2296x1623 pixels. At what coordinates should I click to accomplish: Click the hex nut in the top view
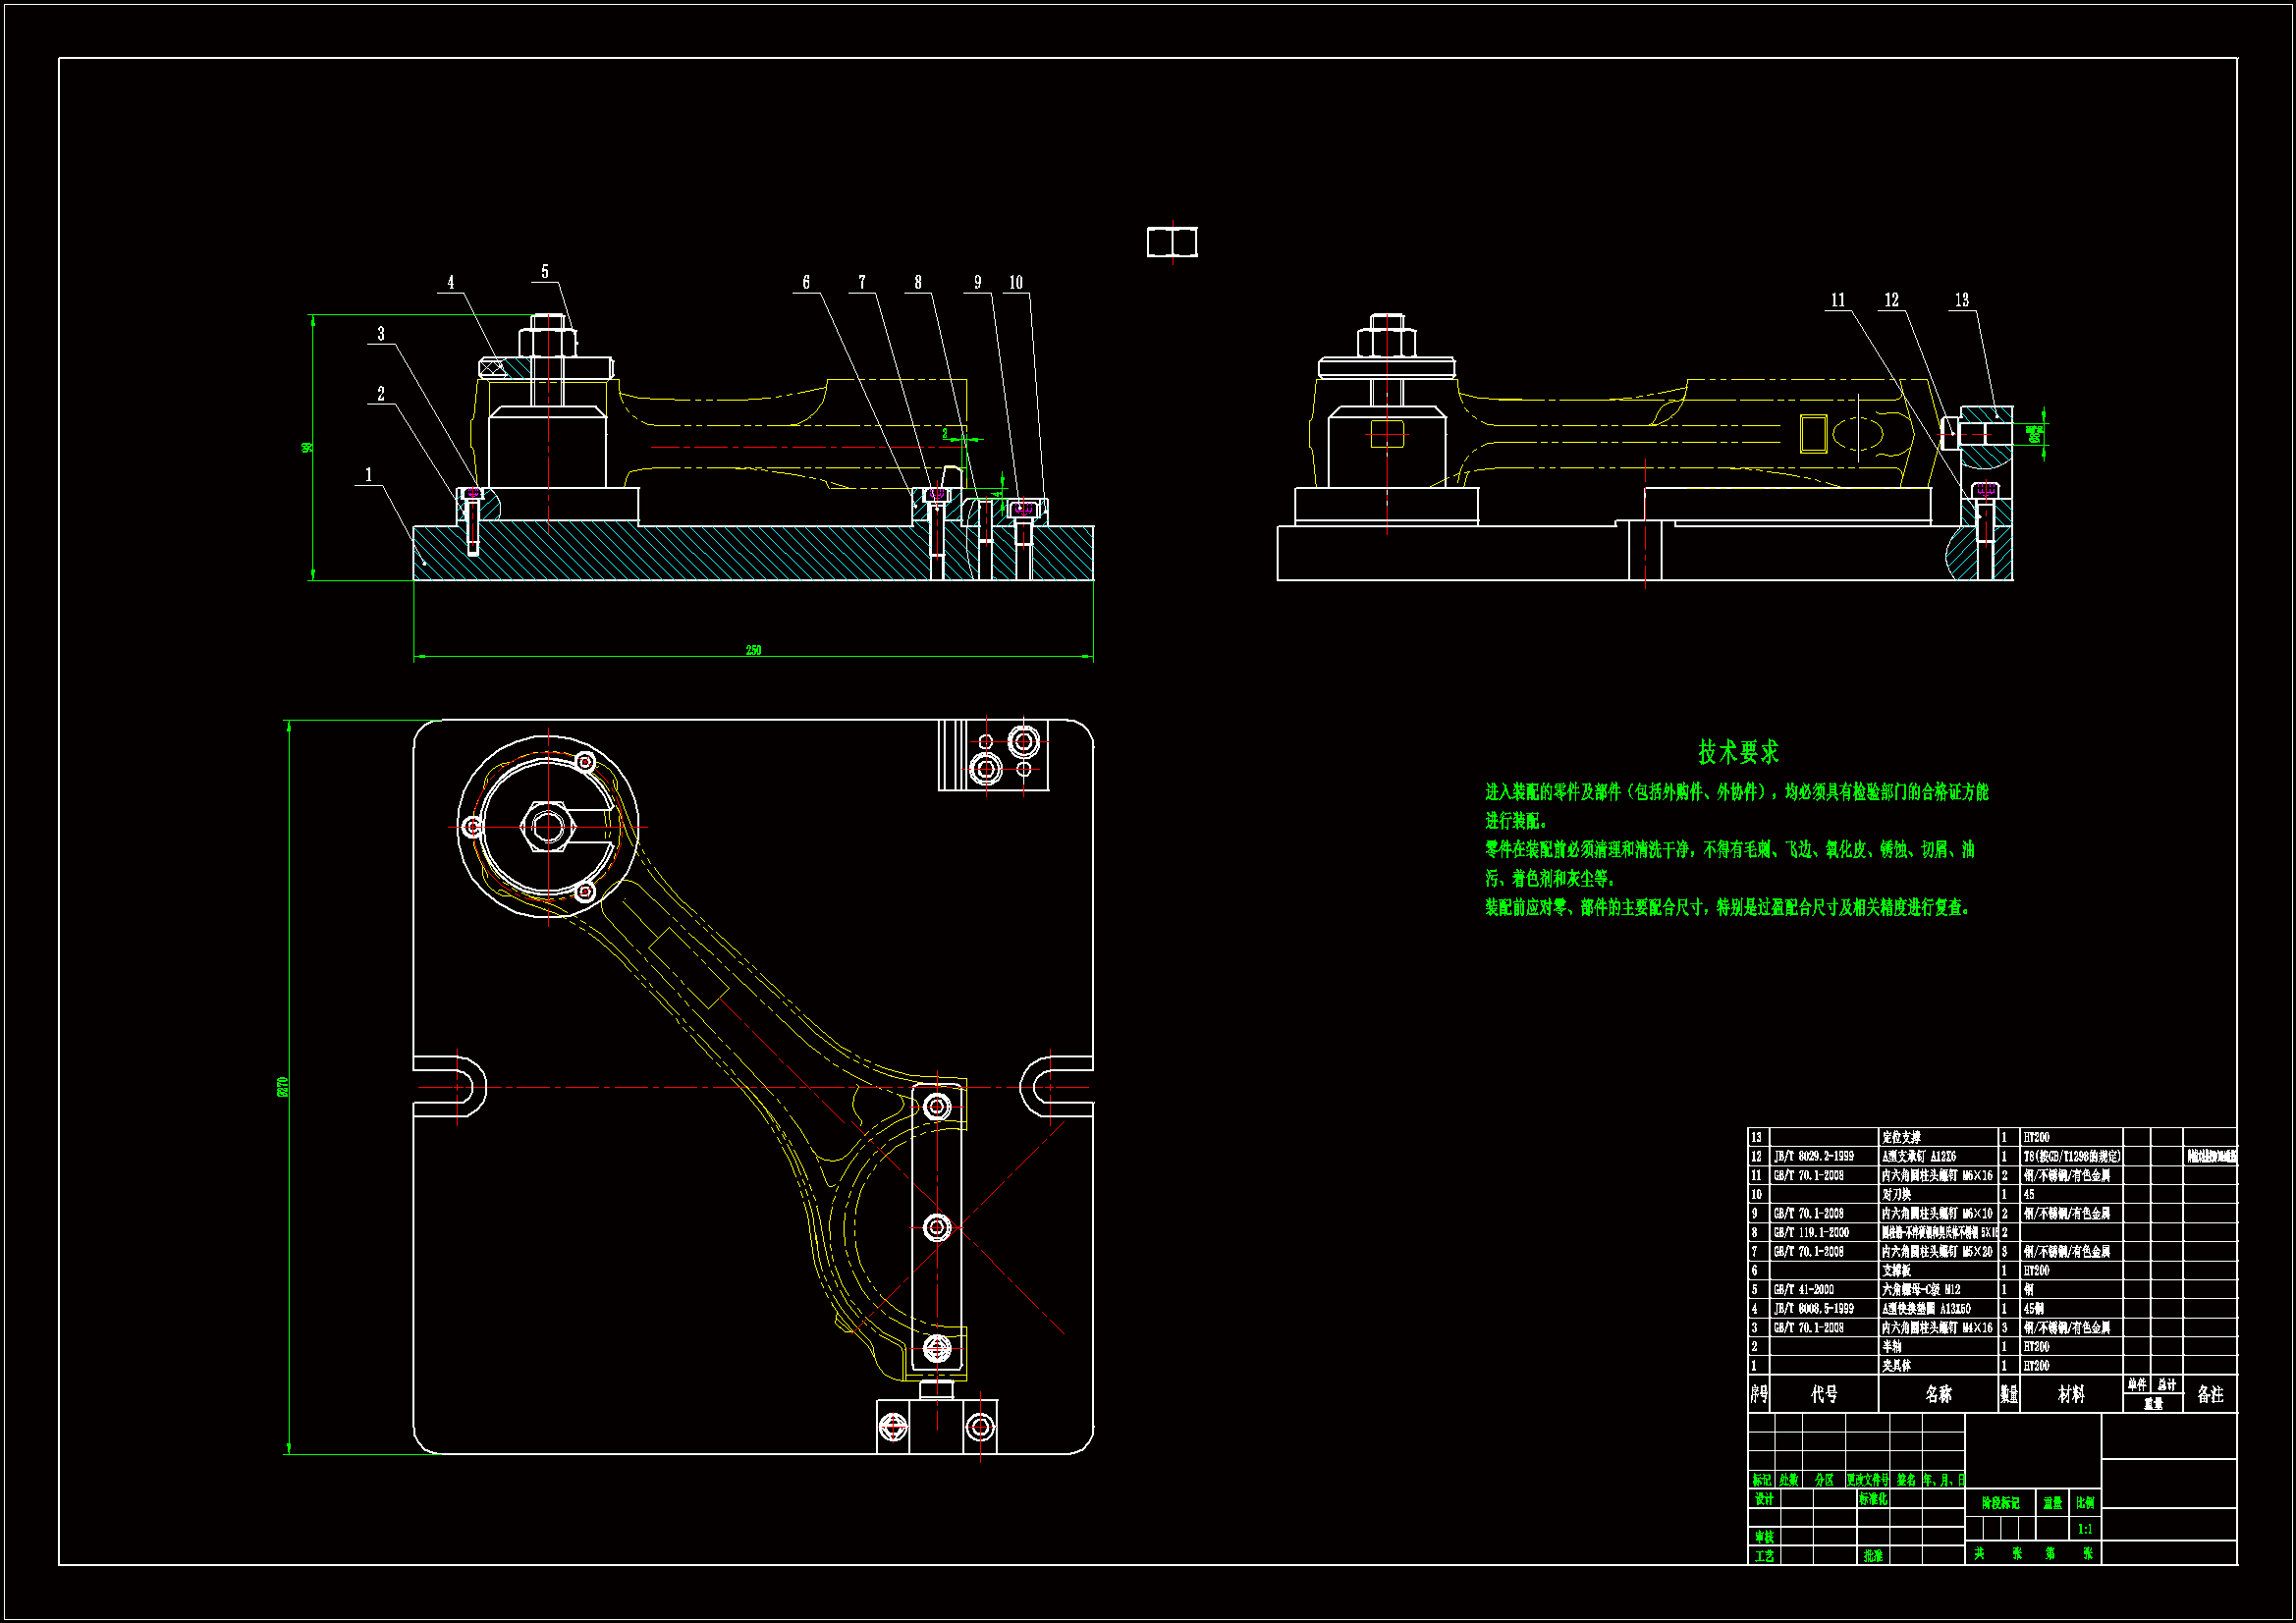547,826
